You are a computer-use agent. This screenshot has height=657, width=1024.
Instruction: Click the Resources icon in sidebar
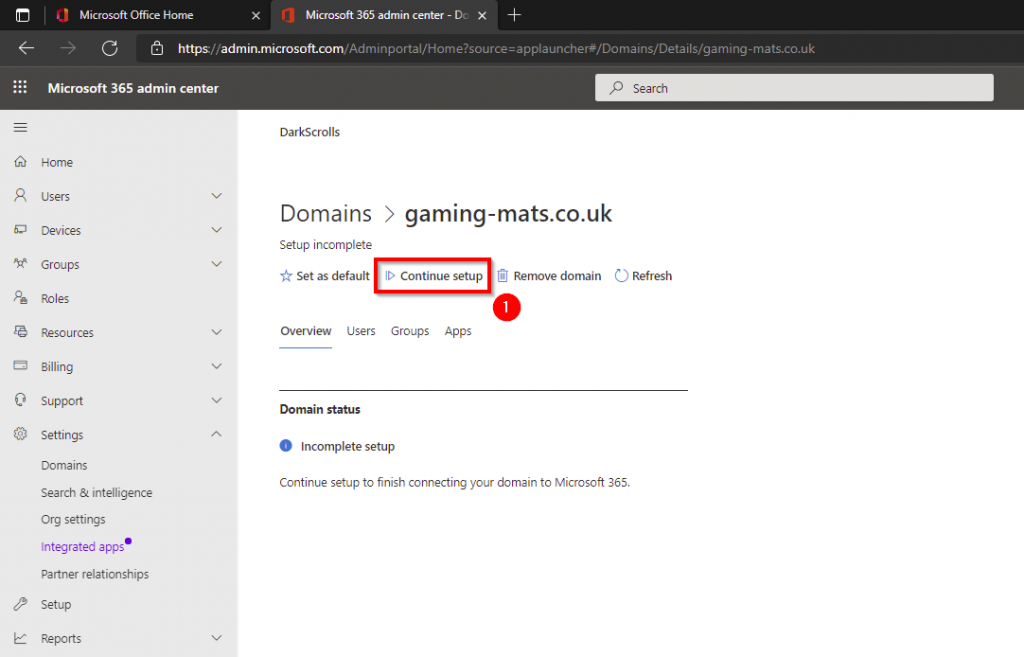click(x=20, y=332)
